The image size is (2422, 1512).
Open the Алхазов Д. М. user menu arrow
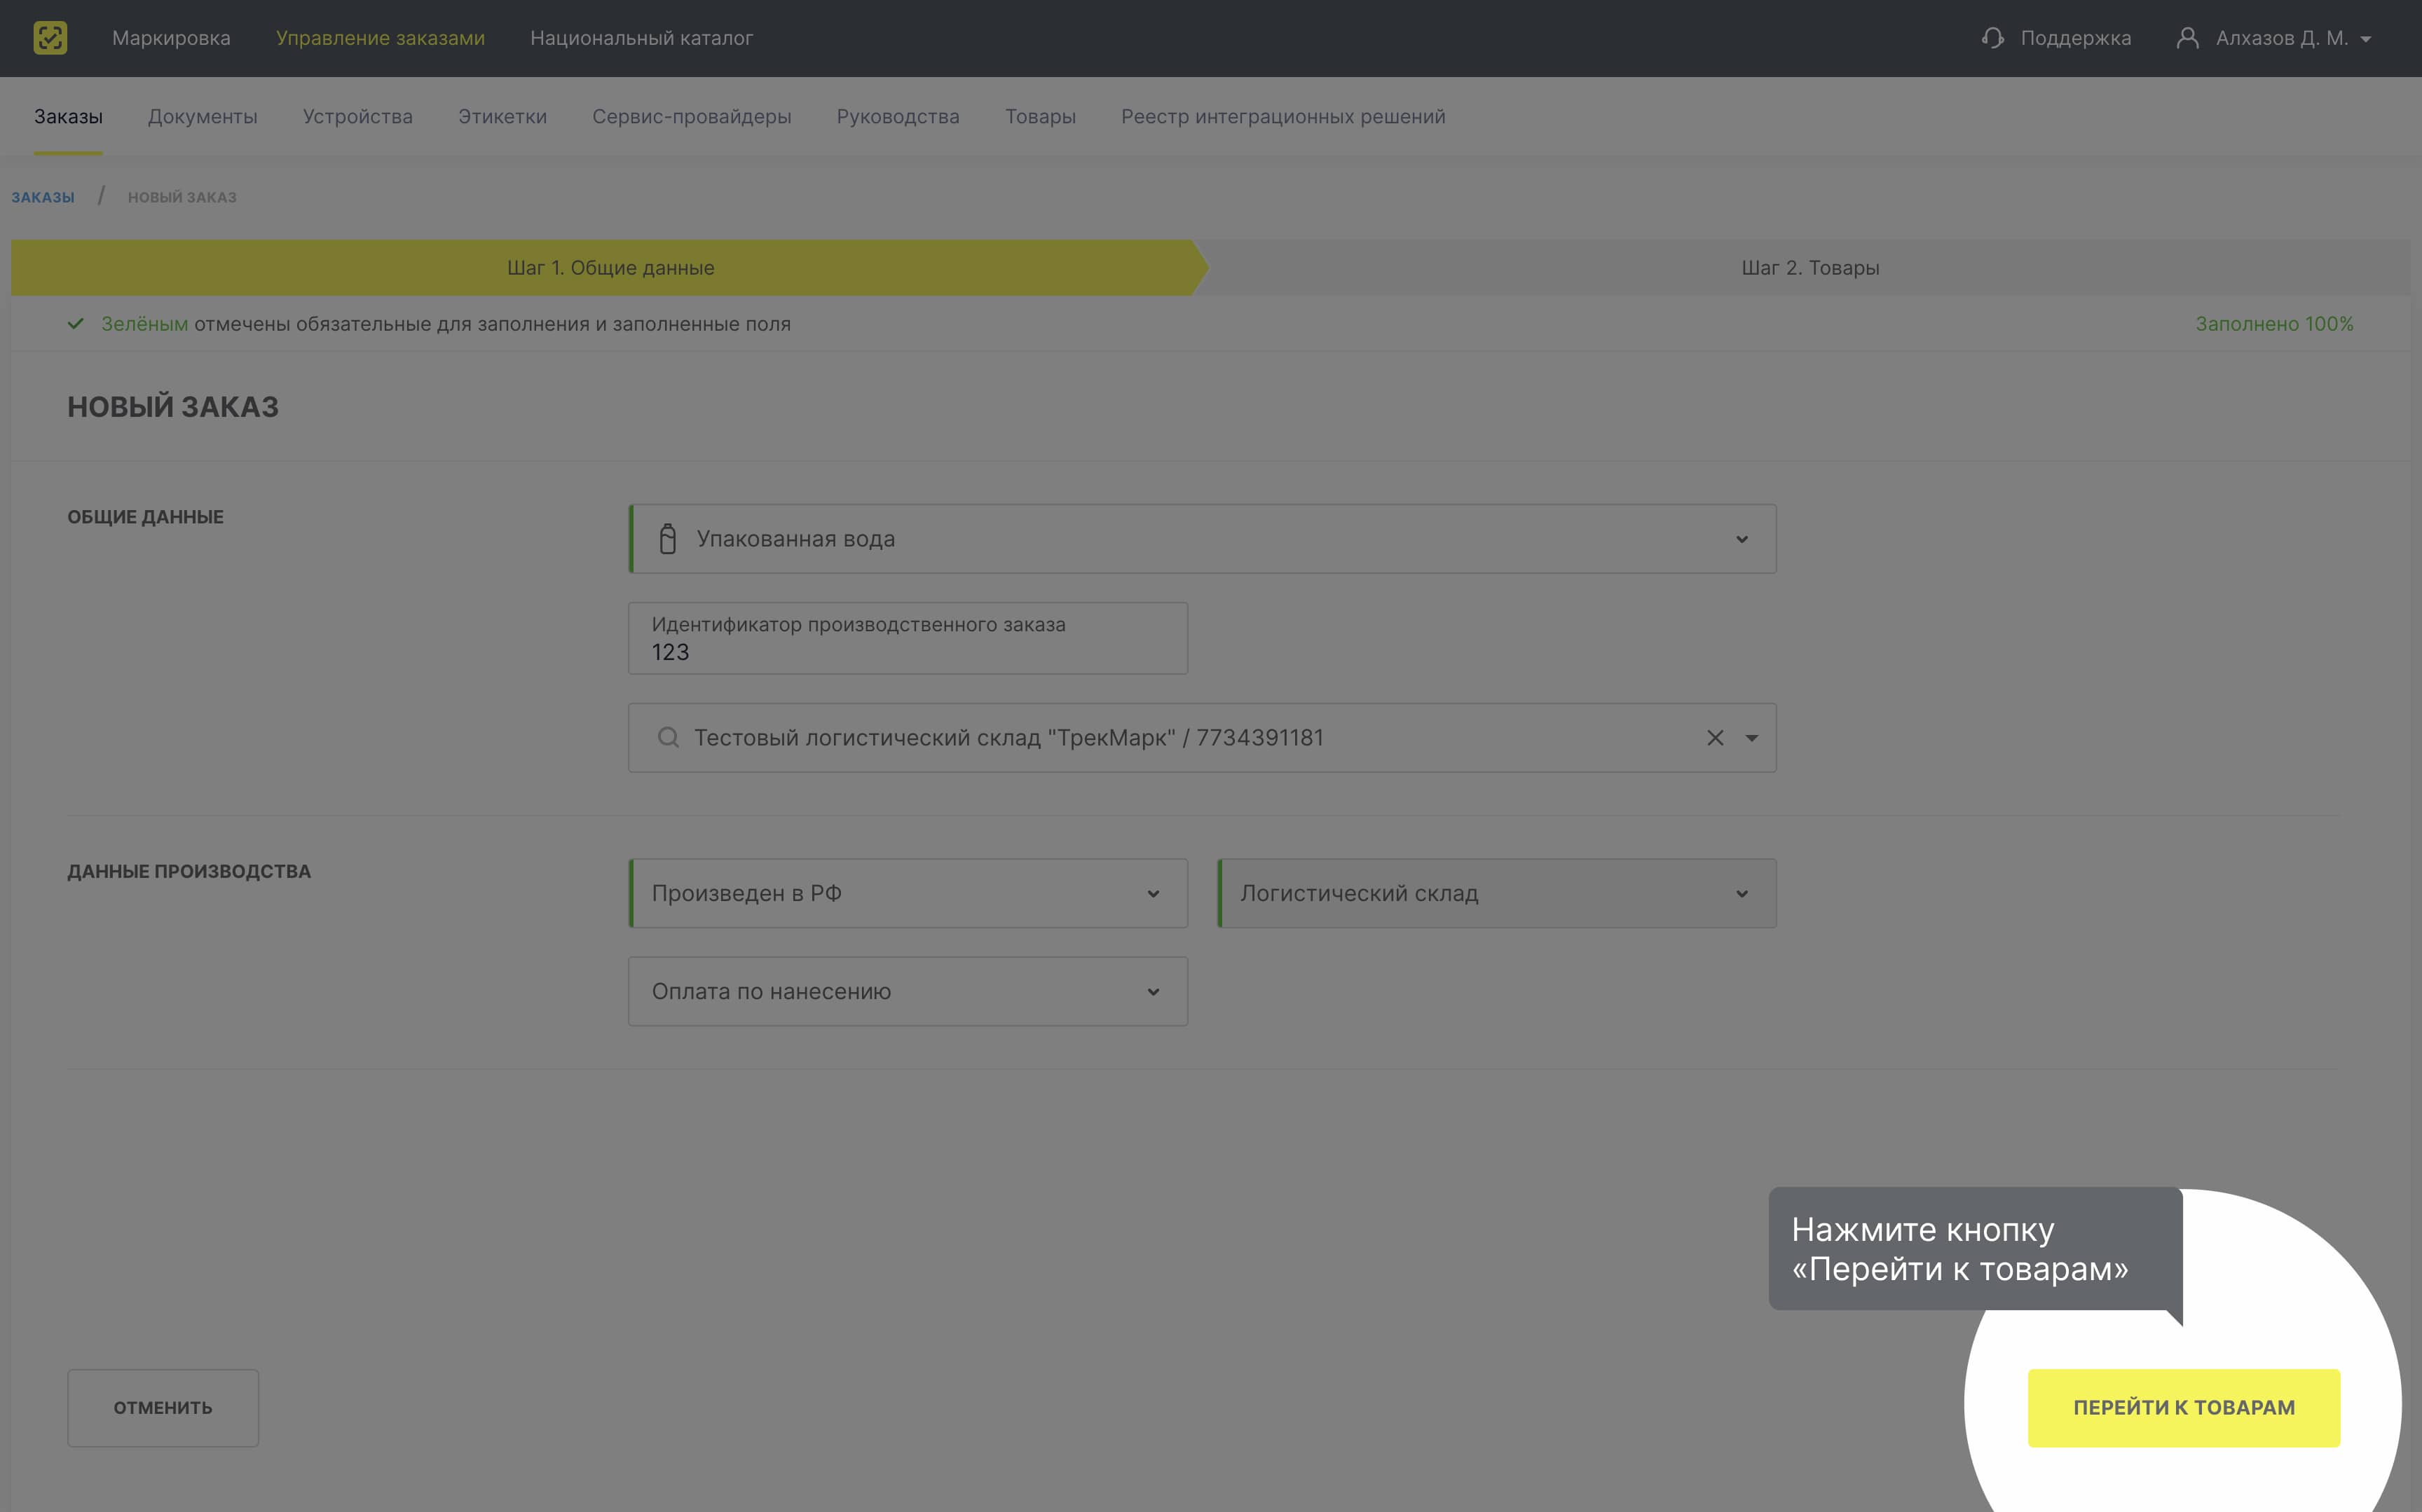(x=2366, y=39)
